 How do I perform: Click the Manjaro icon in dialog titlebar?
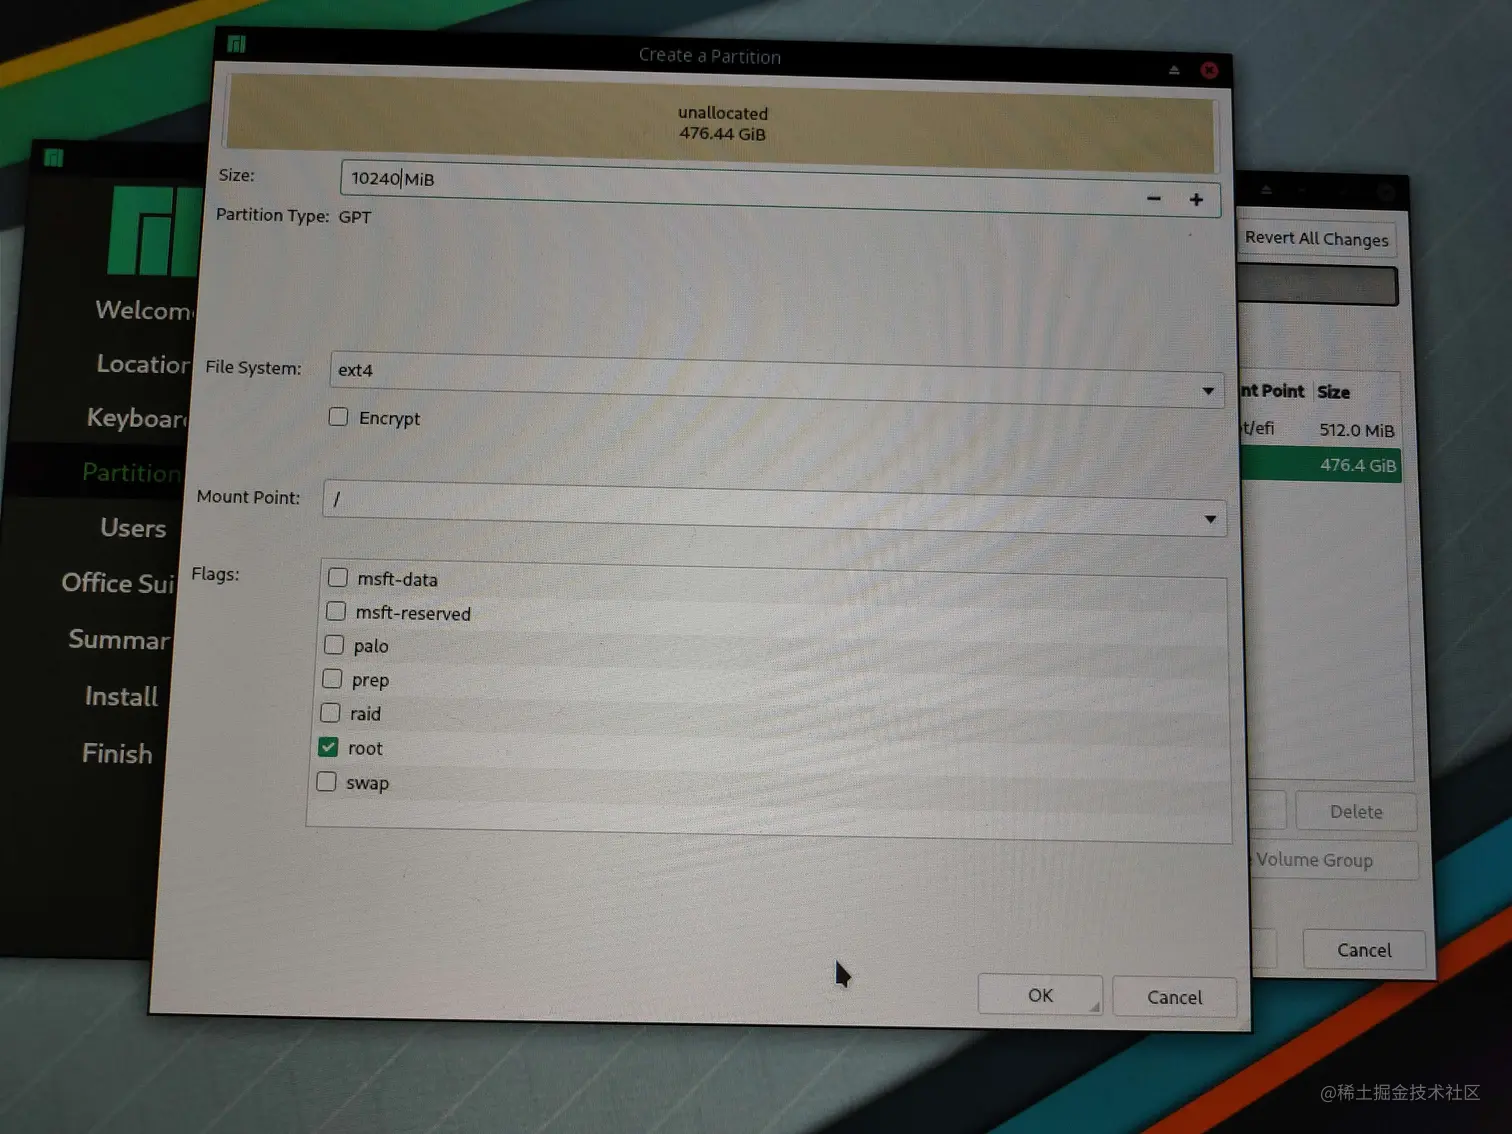click(x=236, y=43)
